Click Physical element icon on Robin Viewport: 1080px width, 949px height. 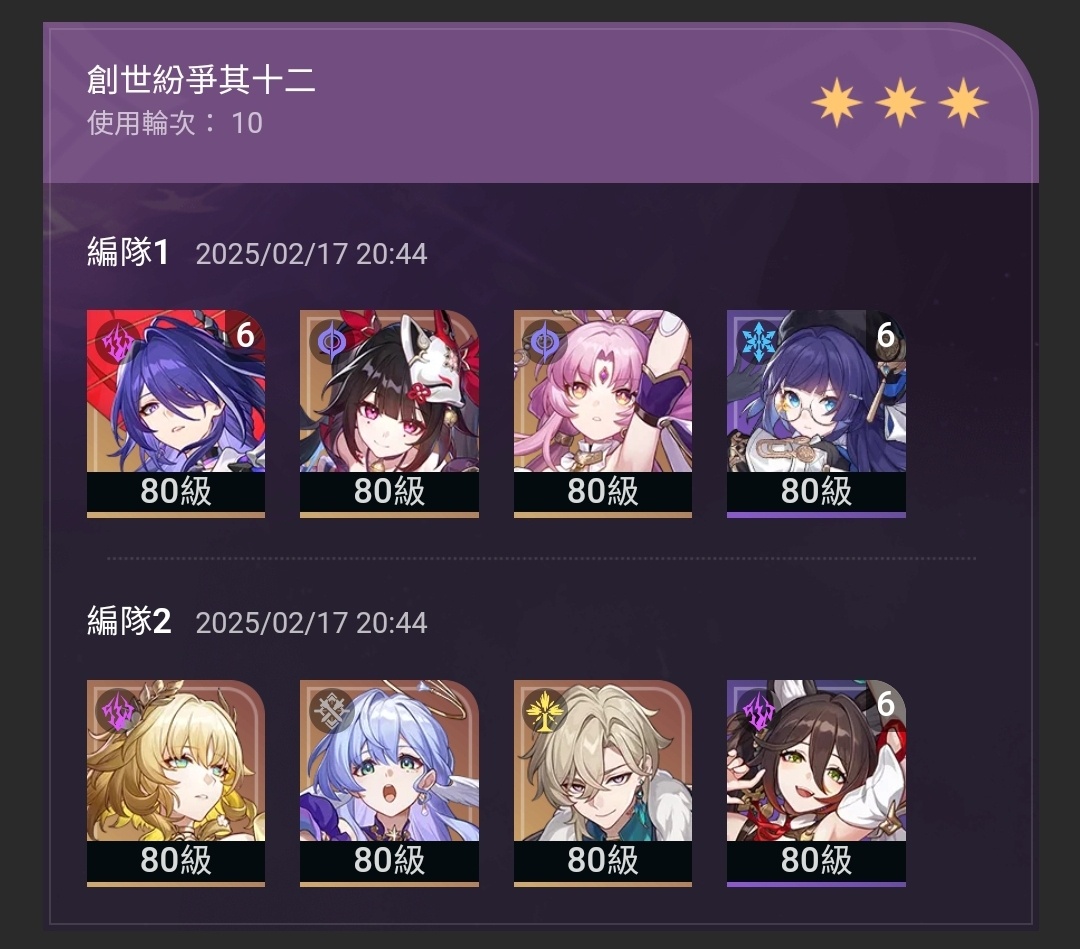click(331, 711)
